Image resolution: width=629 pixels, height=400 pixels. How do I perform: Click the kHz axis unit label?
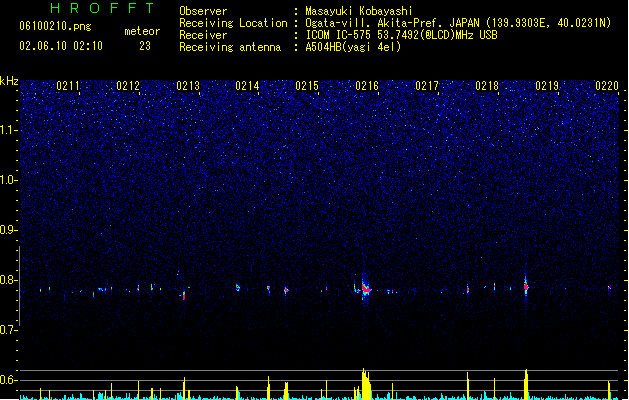coord(9,81)
